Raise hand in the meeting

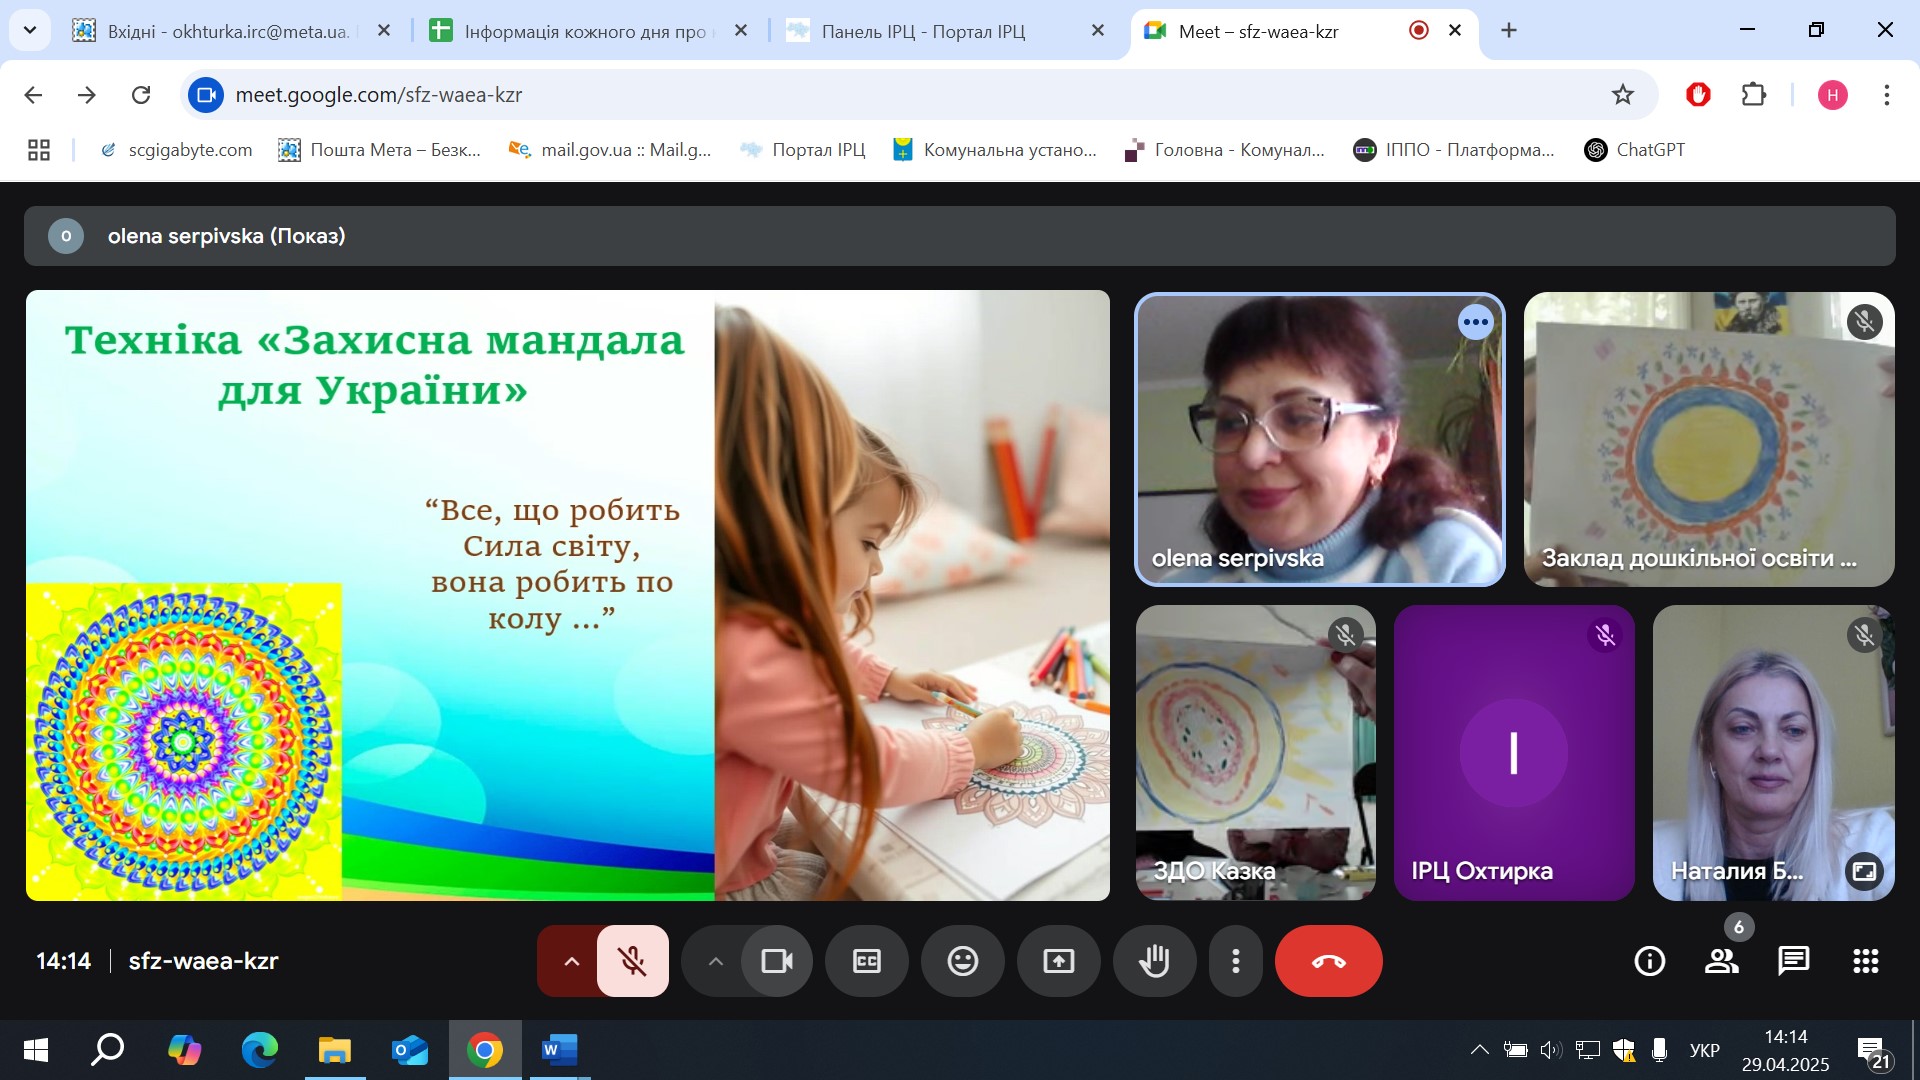1154,961
